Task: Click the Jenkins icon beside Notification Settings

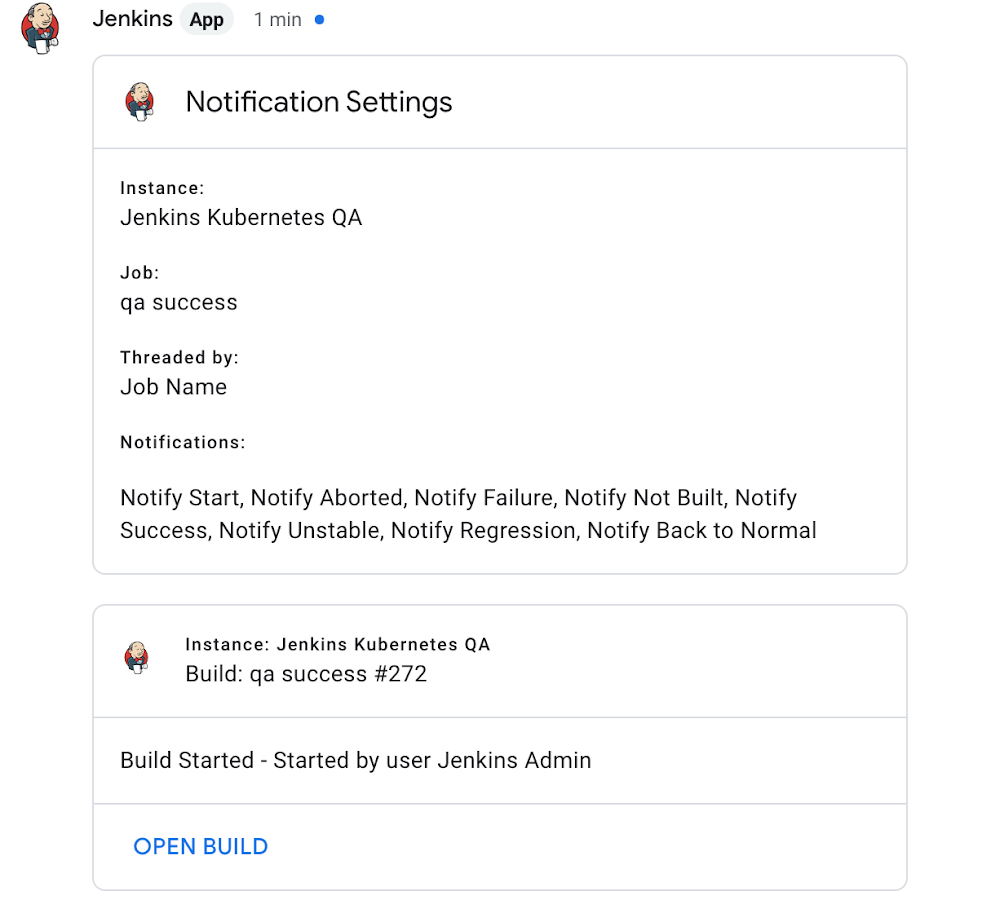Action: (141, 101)
